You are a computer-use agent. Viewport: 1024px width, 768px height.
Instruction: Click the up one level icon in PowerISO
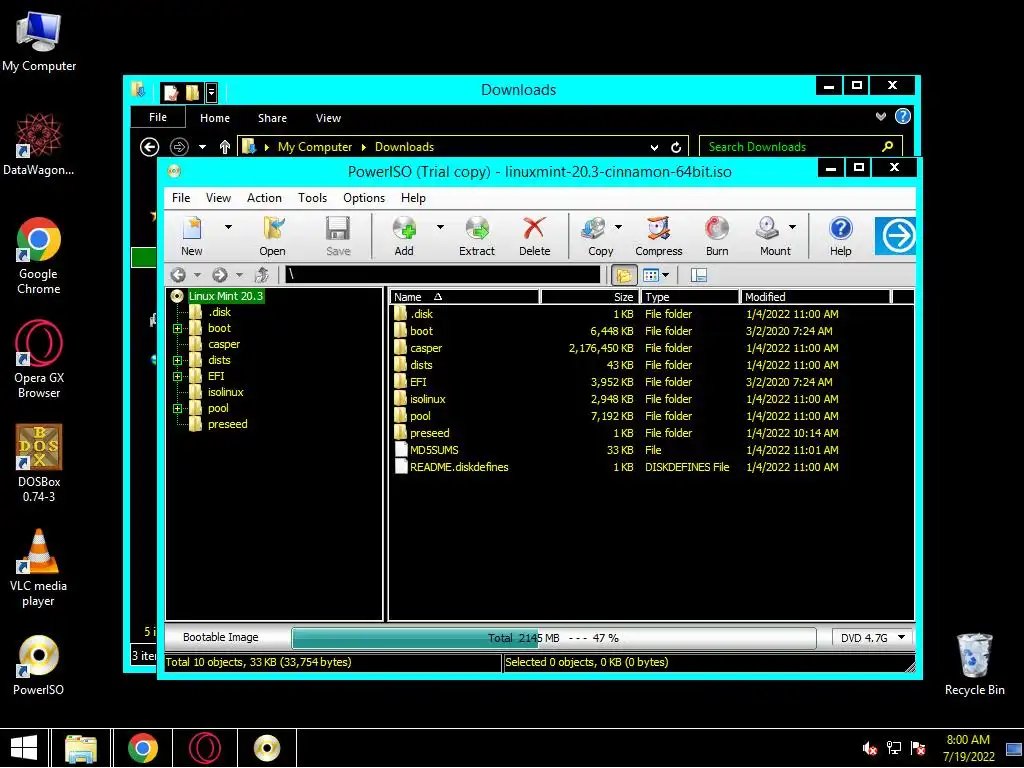[262, 275]
